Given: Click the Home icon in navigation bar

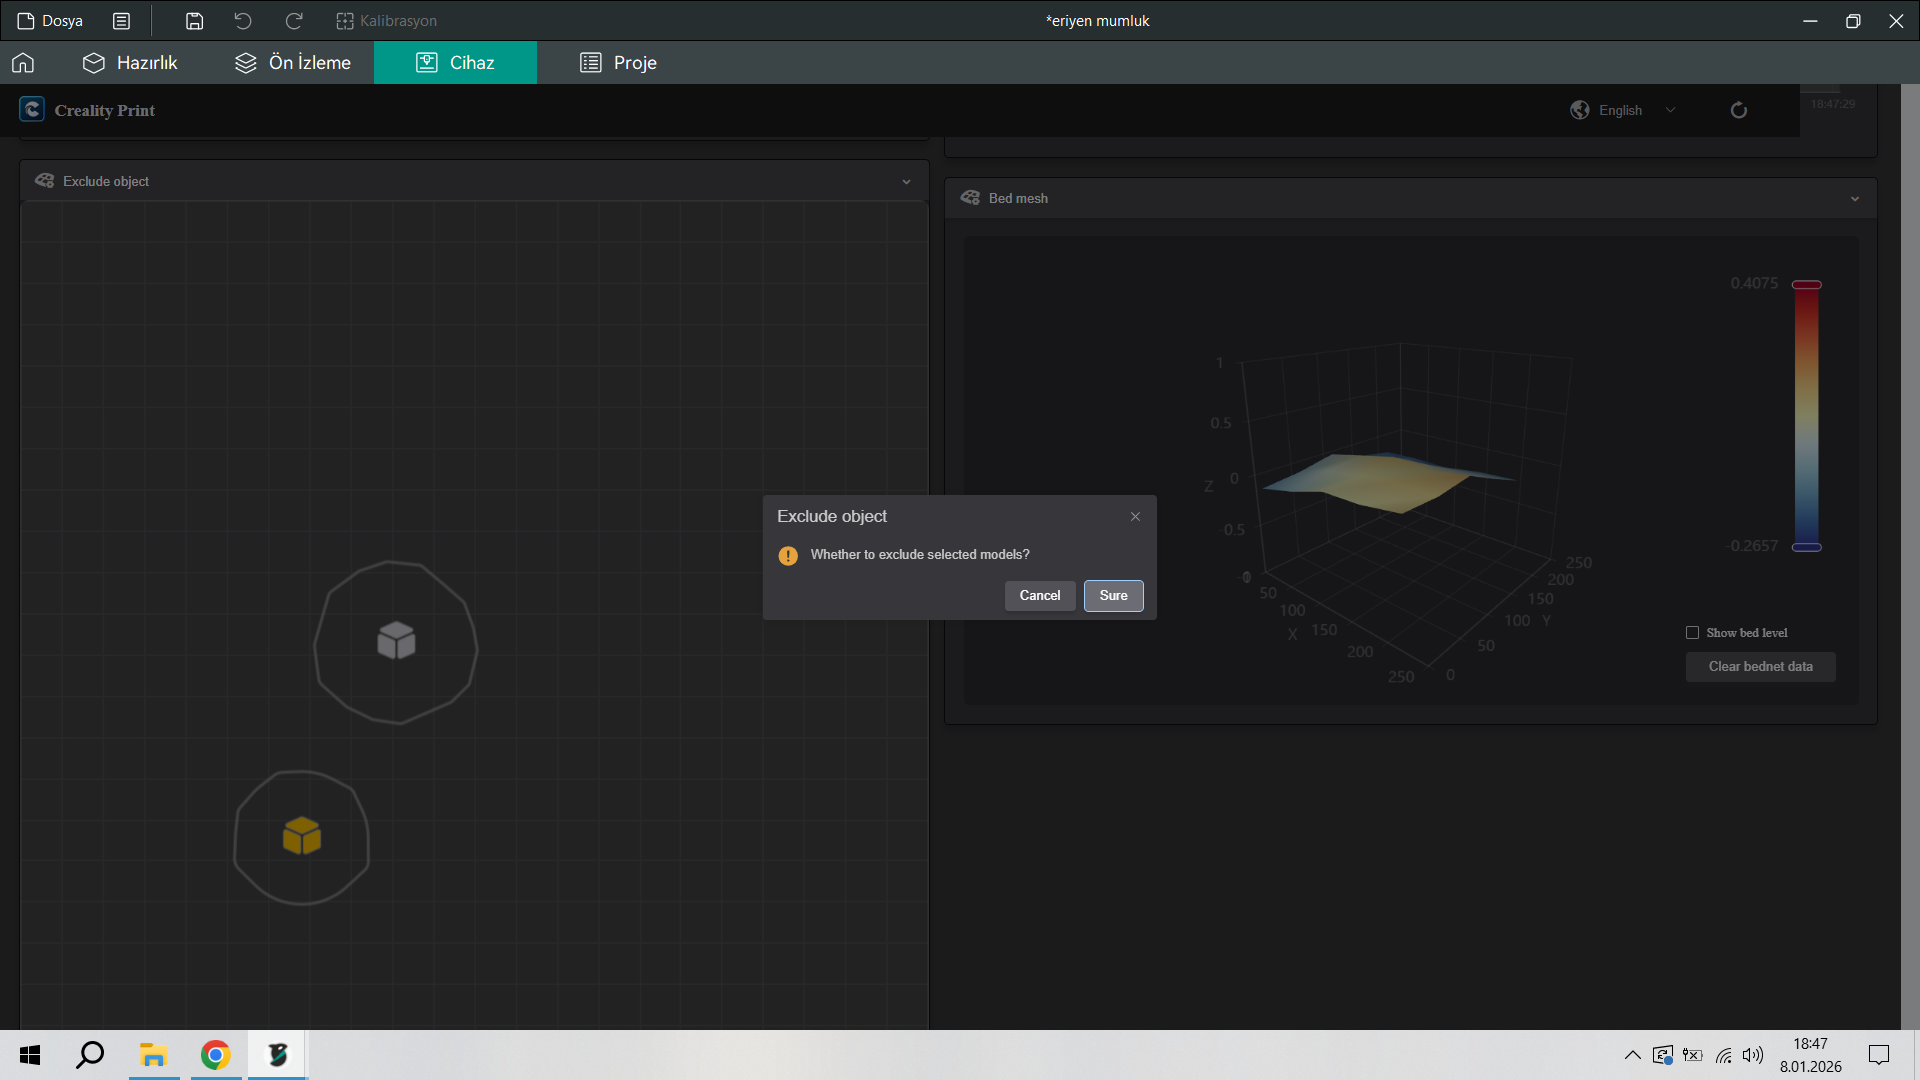Looking at the screenshot, I should pos(23,63).
